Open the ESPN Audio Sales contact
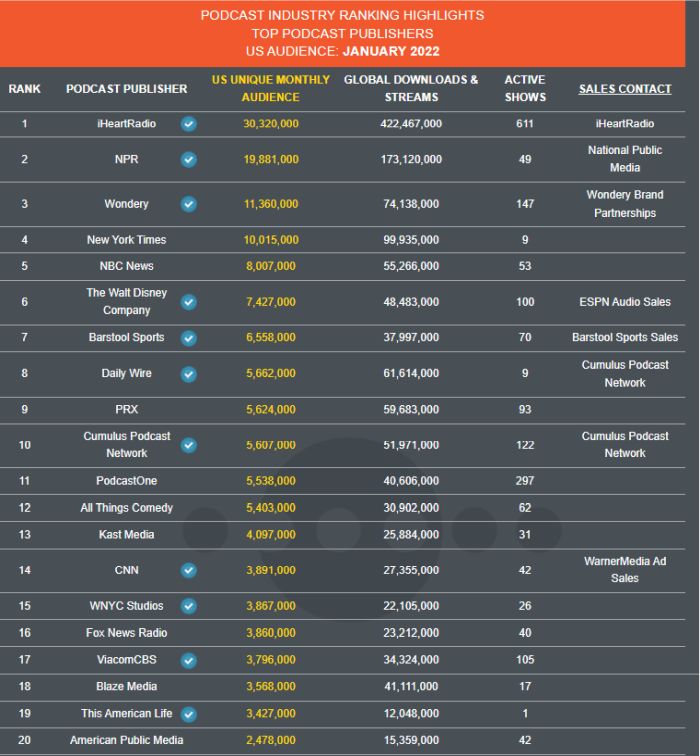Viewport: 700px width, 756px height. 625,302
